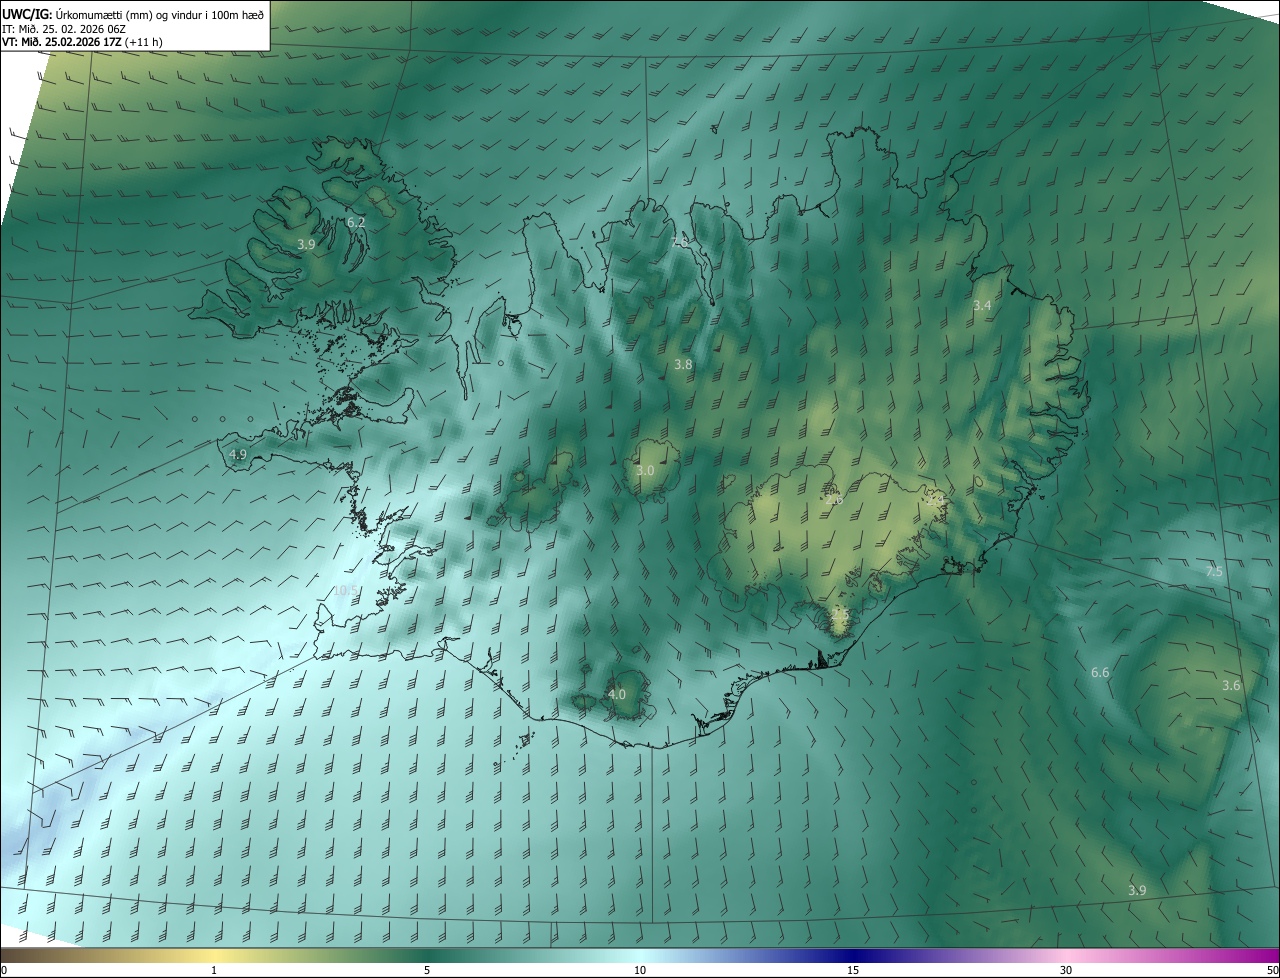The image size is (1280, 978).
Task: Click the 0 tick label on the colour bar
Action: pyautogui.click(x=4, y=970)
